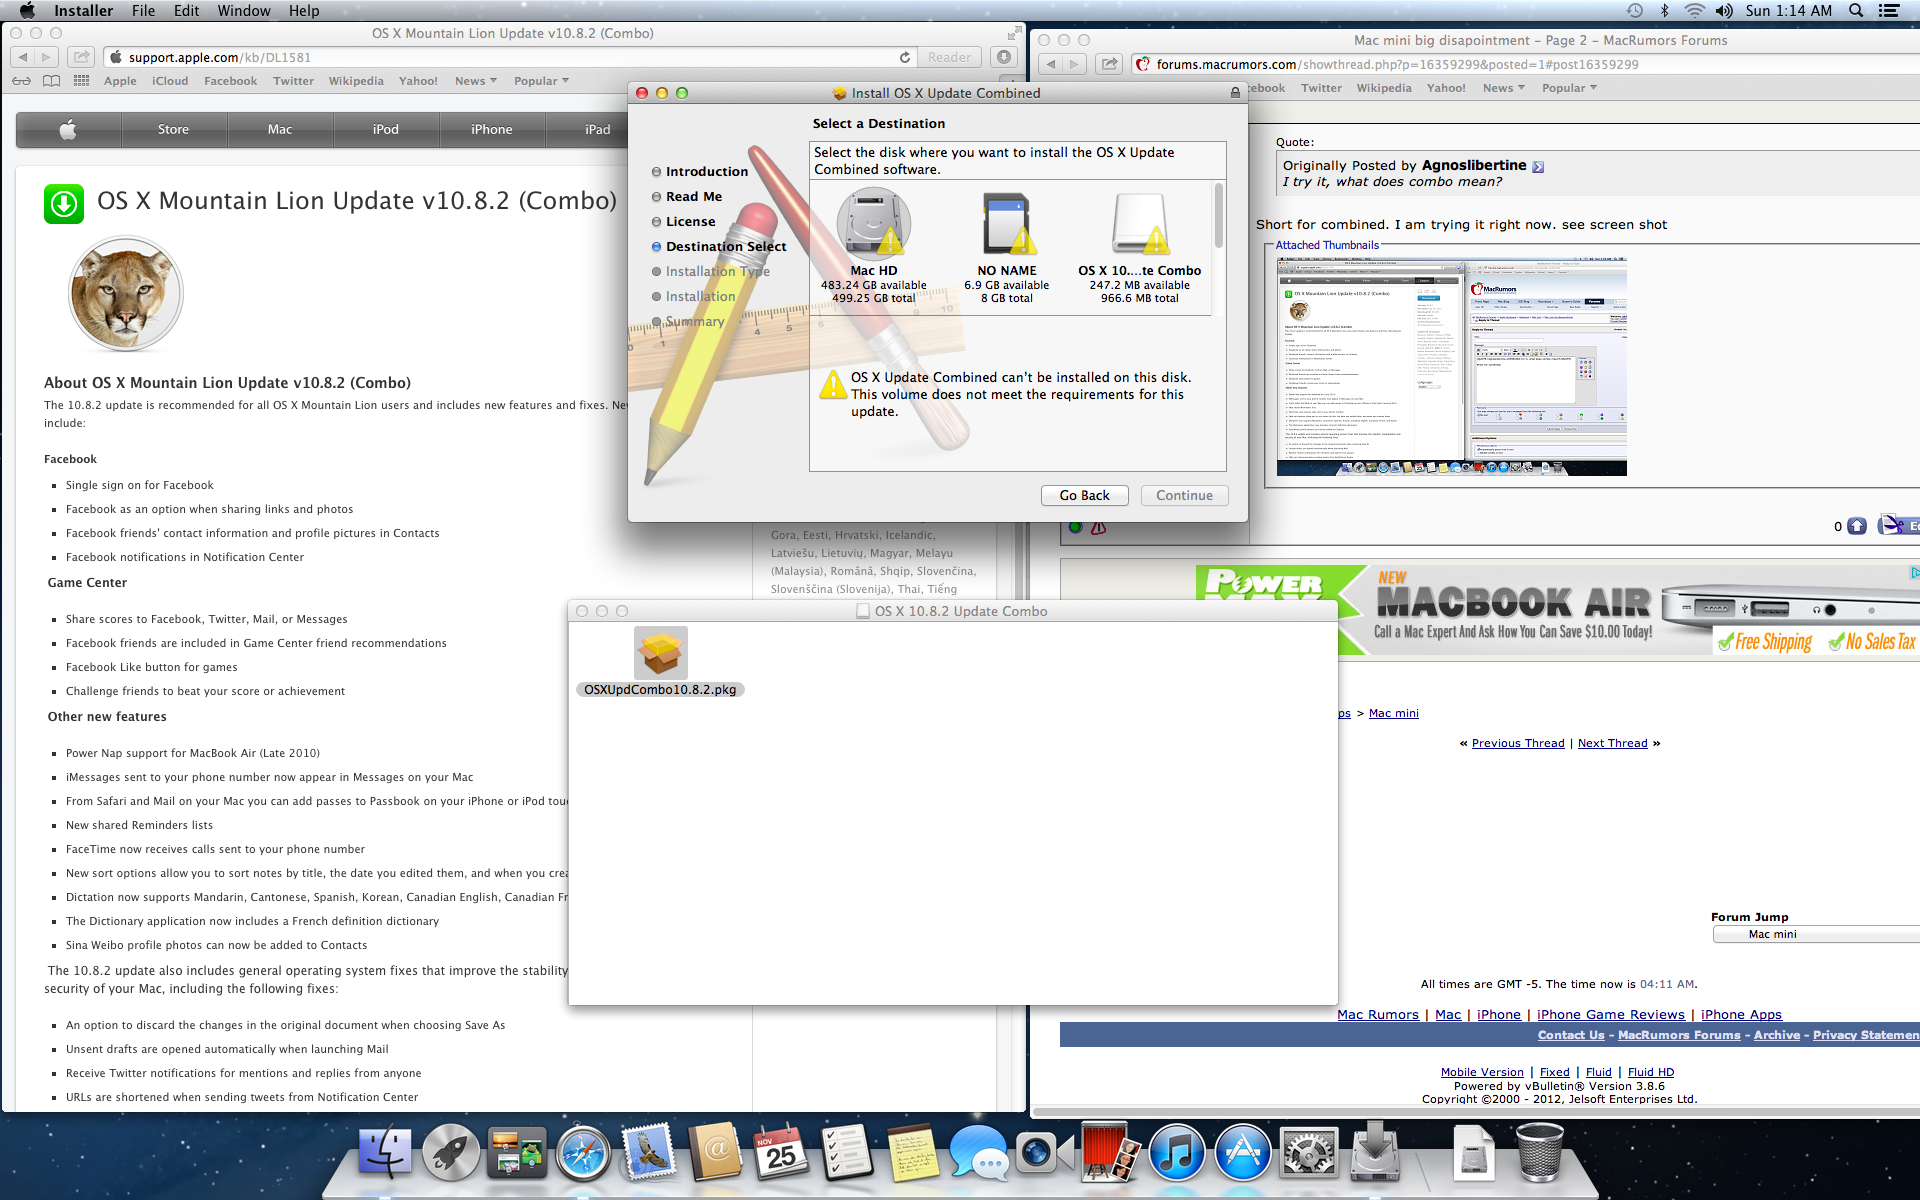Open the Window menu
Viewport: 1920px width, 1200px height.
pyautogui.click(x=243, y=11)
